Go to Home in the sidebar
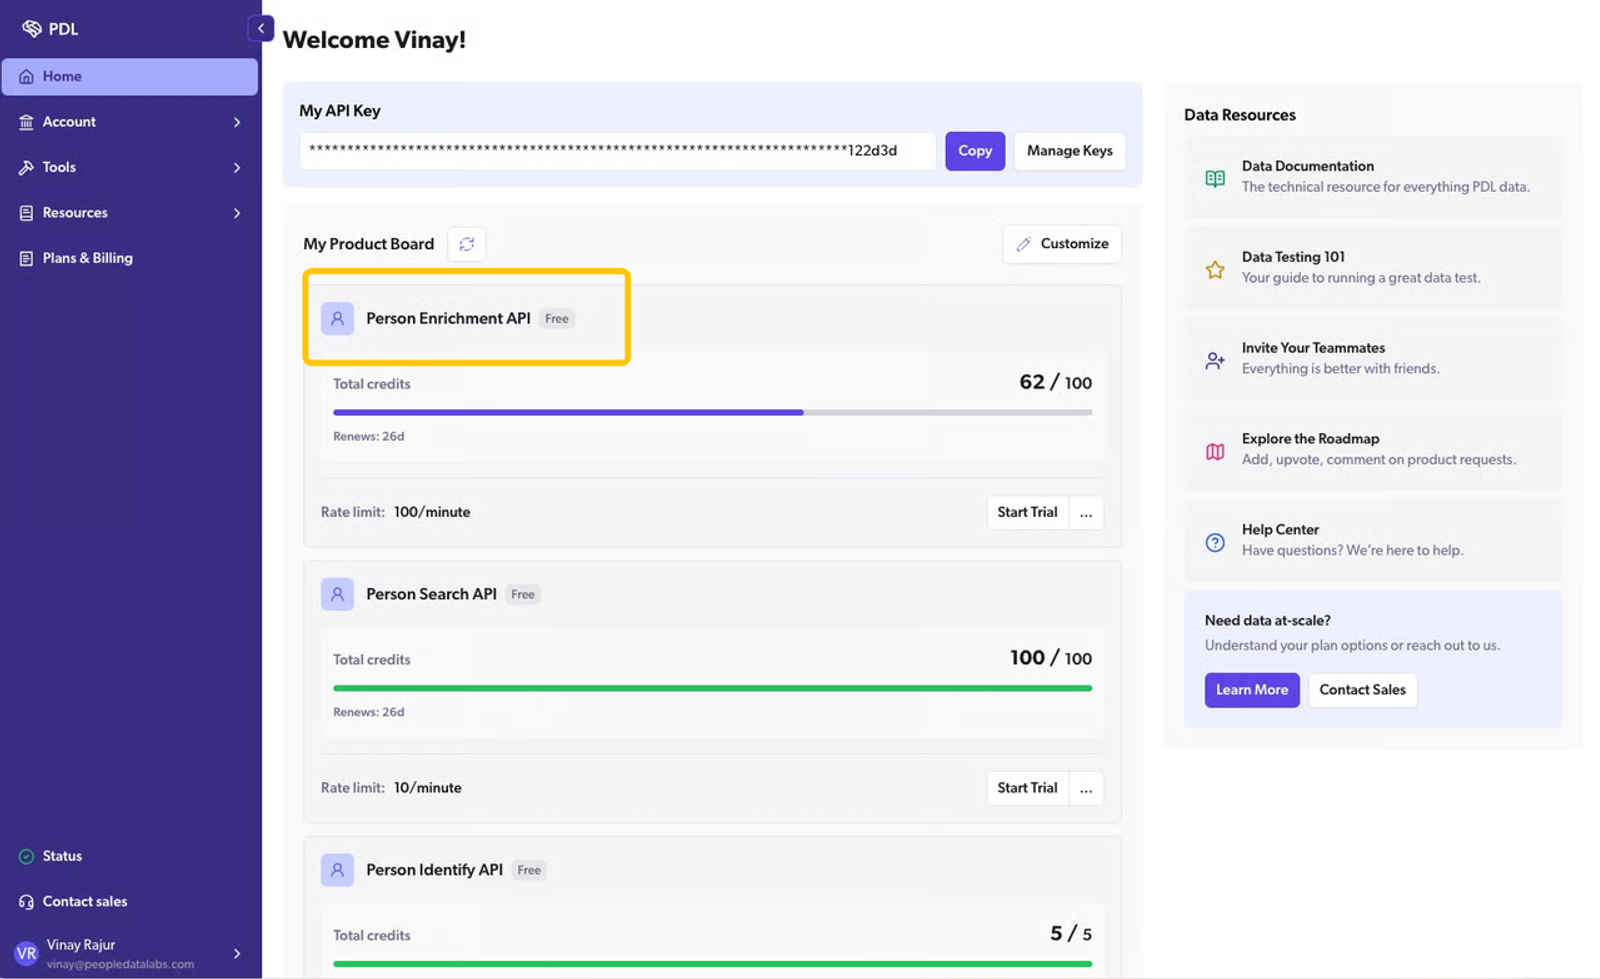This screenshot has height=979, width=1600. [130, 77]
